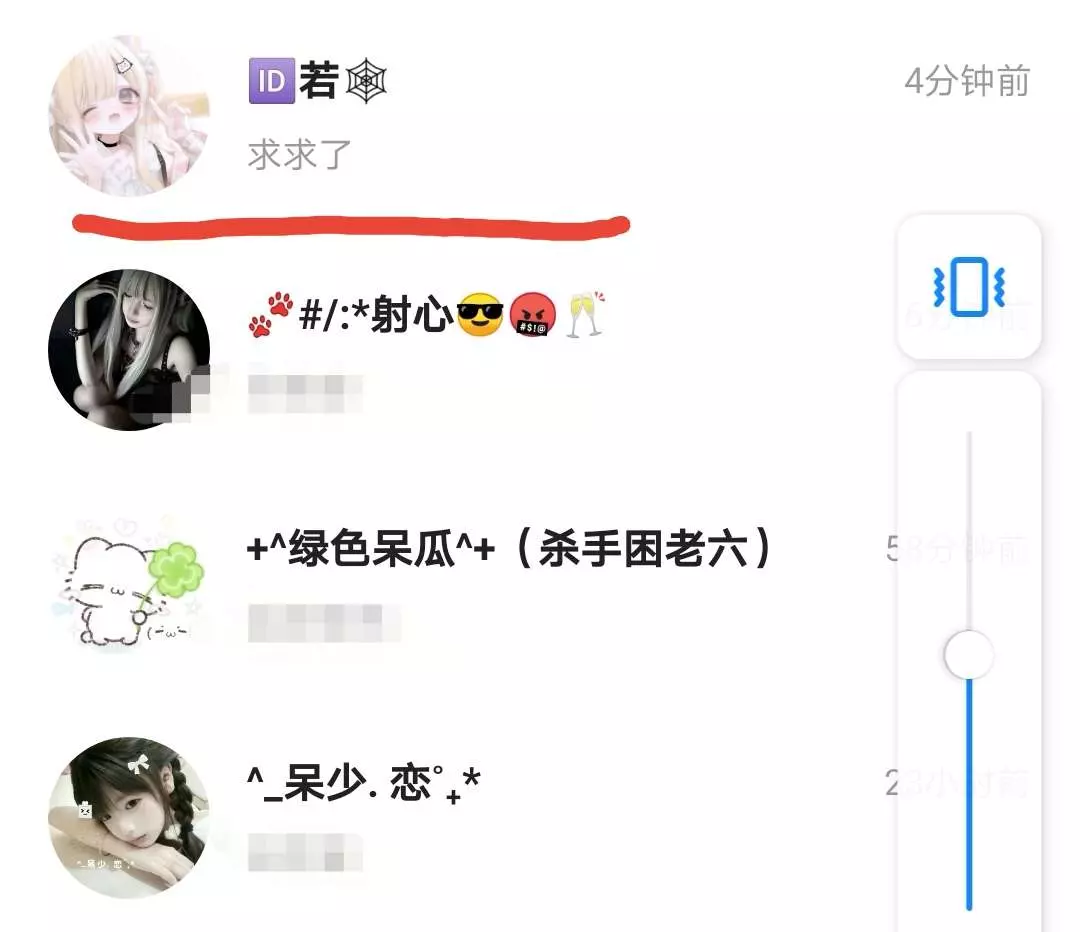Open chat named 呆少. 恋
The height and width of the screenshot is (932, 1080).
364,783
